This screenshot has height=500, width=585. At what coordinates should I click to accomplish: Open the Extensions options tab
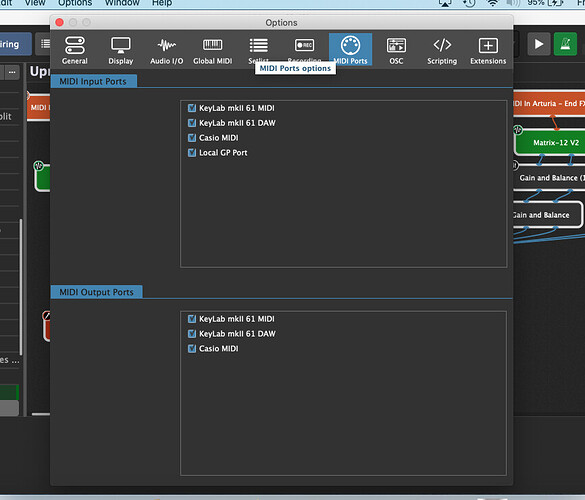[x=488, y=50]
